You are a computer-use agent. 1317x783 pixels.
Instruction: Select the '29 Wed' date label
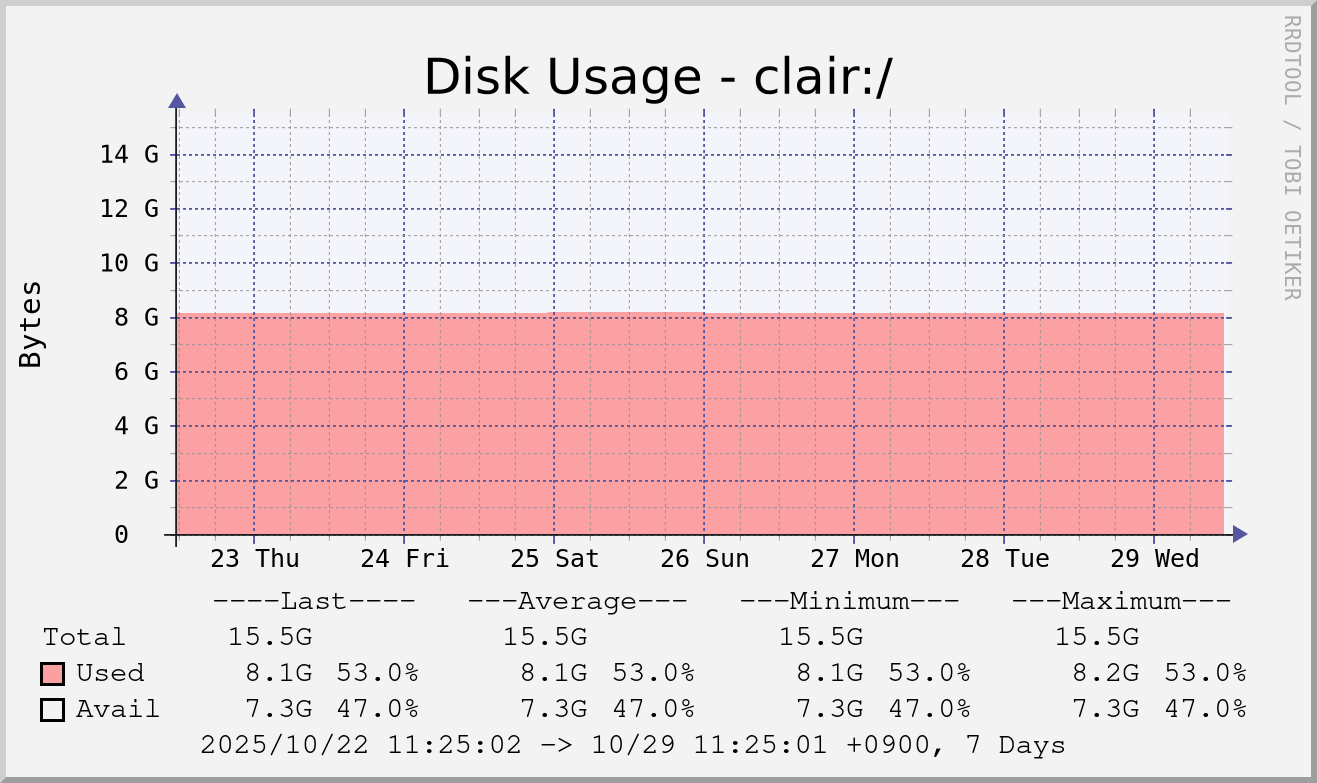[1154, 558]
